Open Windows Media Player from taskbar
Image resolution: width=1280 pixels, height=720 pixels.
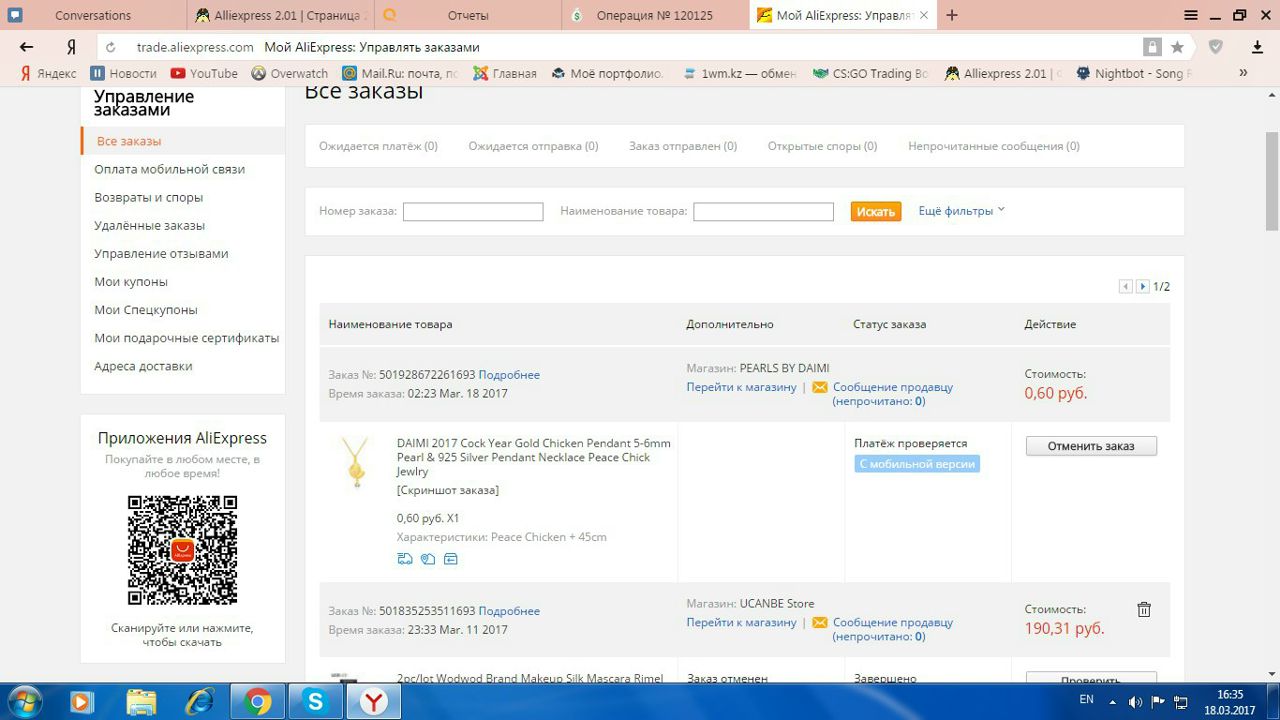tap(81, 702)
